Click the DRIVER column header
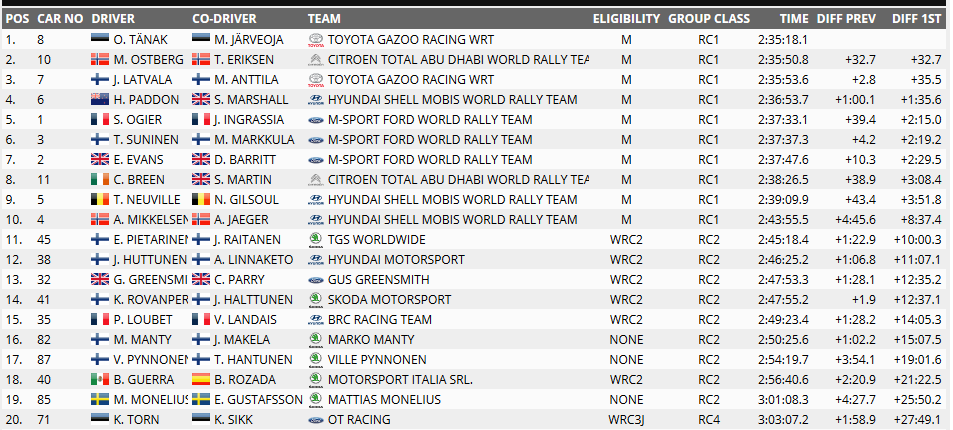The image size is (953, 430). point(113,19)
